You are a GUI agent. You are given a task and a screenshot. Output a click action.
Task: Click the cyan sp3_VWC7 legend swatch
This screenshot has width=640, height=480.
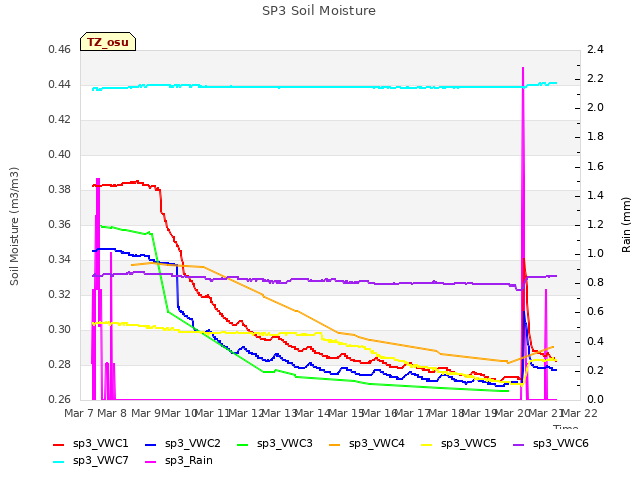click(x=59, y=462)
